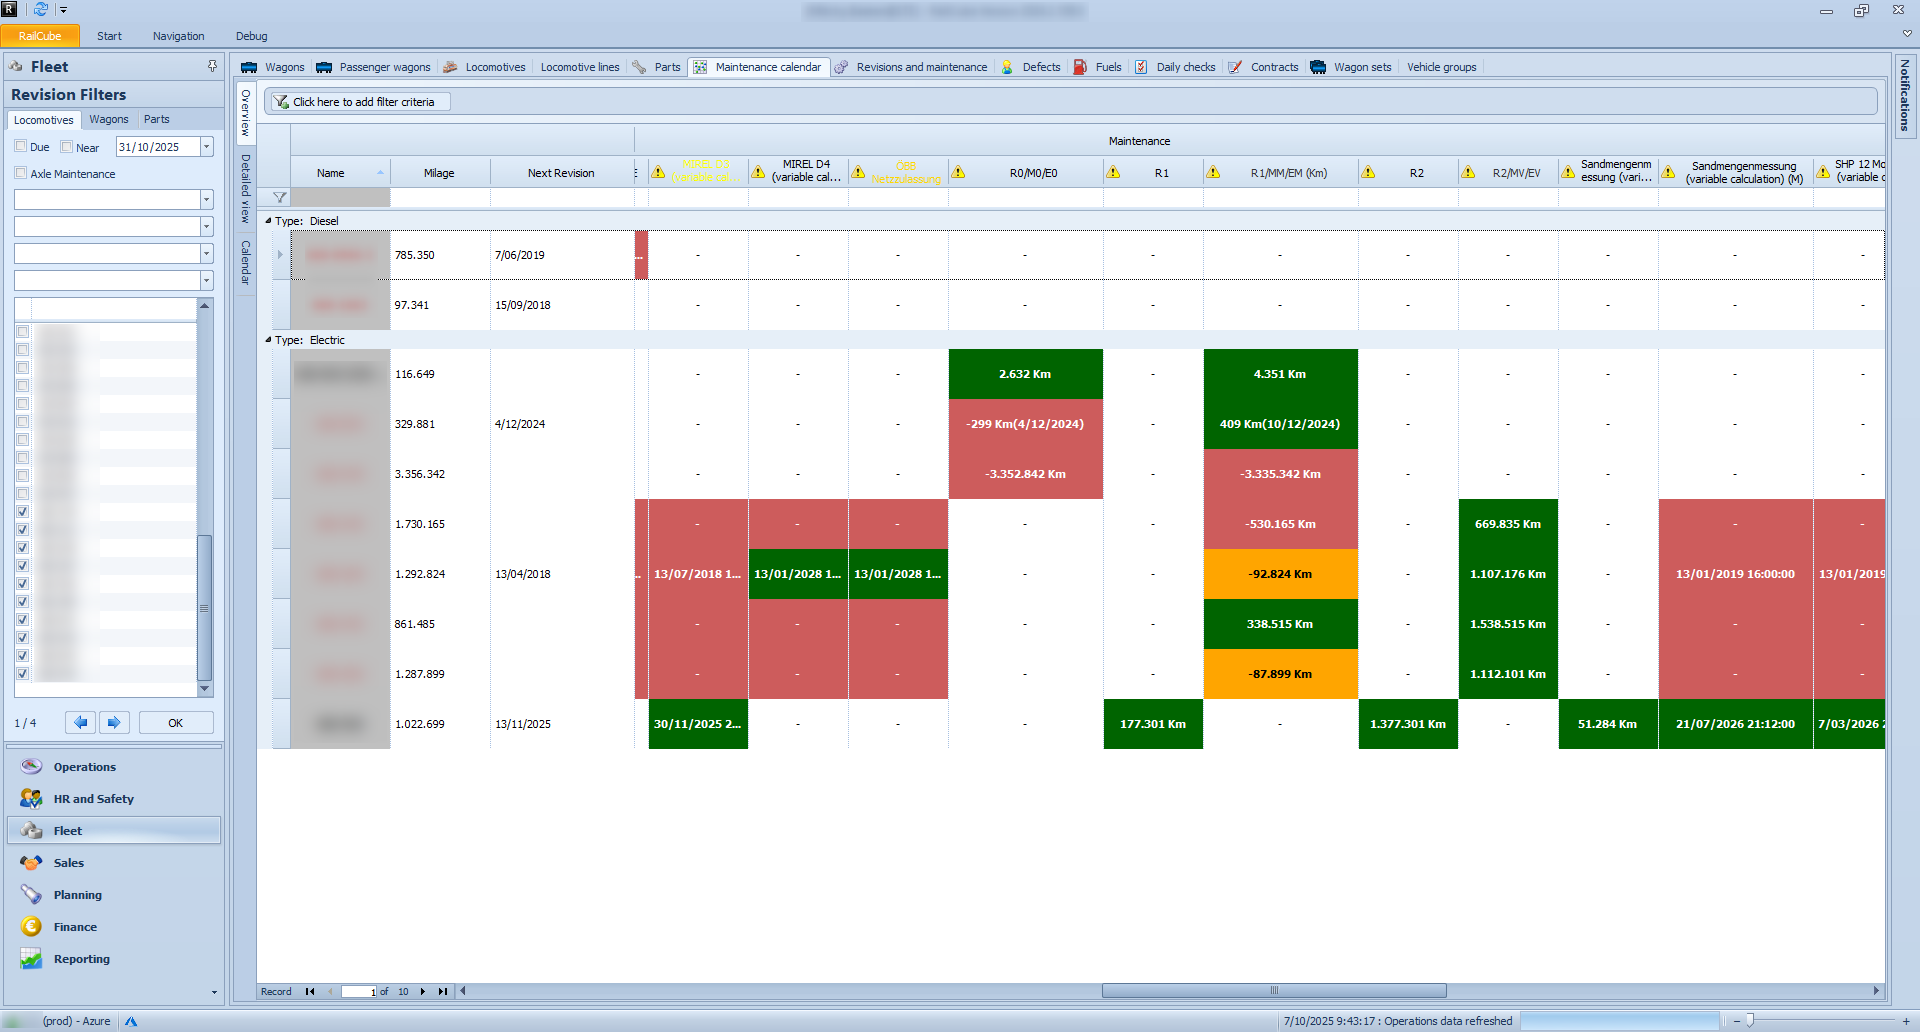Open the date dropdown showing 31/10/2025
The width and height of the screenshot is (1920, 1032).
[x=207, y=147]
